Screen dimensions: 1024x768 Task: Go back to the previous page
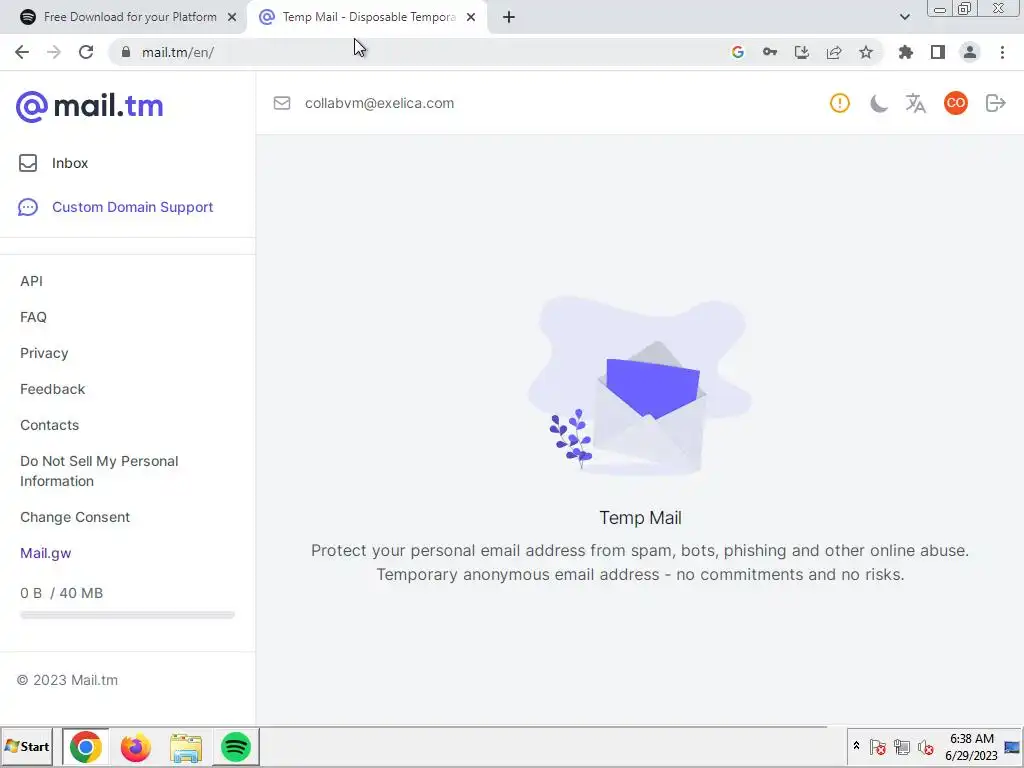tap(22, 52)
